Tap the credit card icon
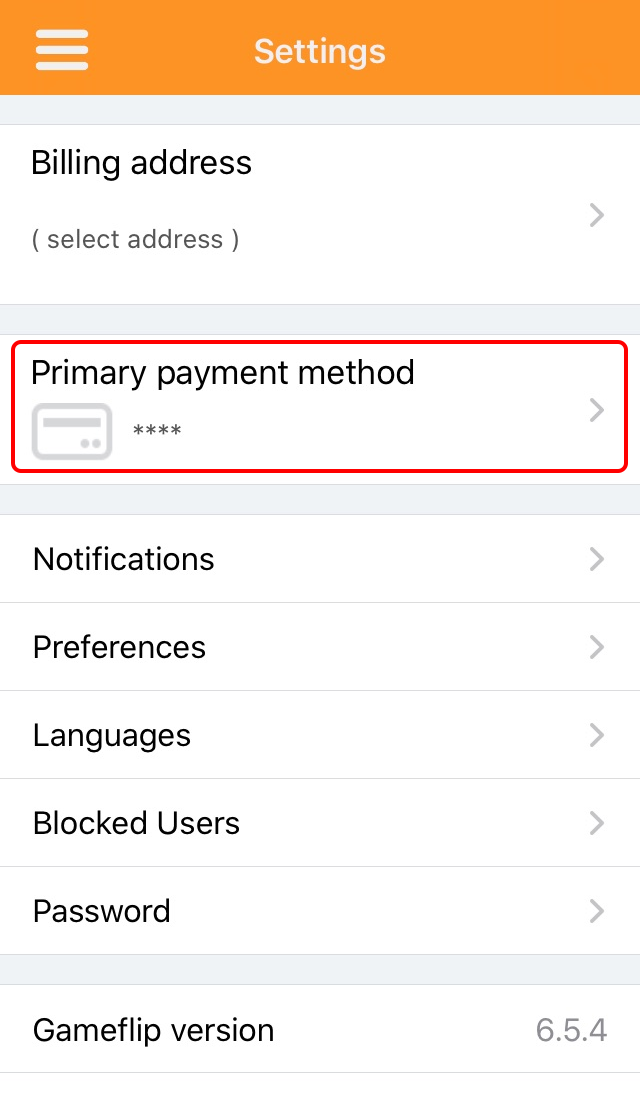The height and width of the screenshot is (1103, 640). click(71, 431)
